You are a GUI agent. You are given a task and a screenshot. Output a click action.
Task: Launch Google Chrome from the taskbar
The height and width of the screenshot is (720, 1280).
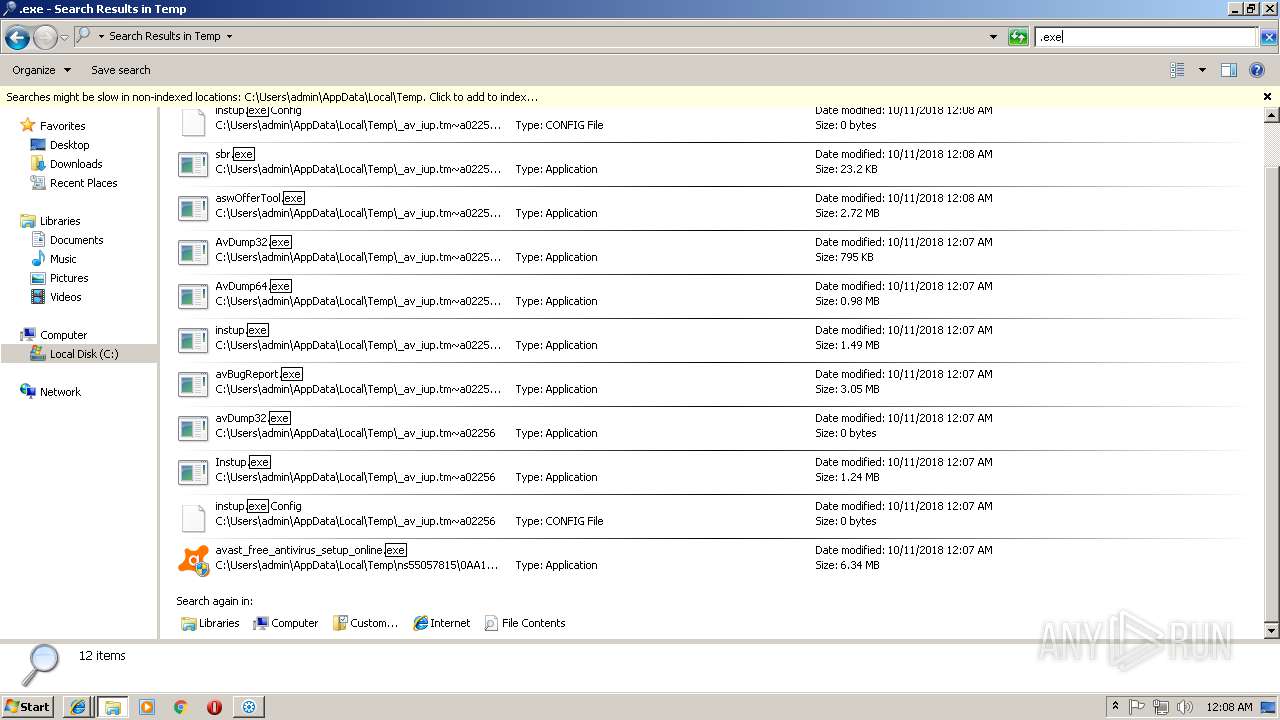181,707
